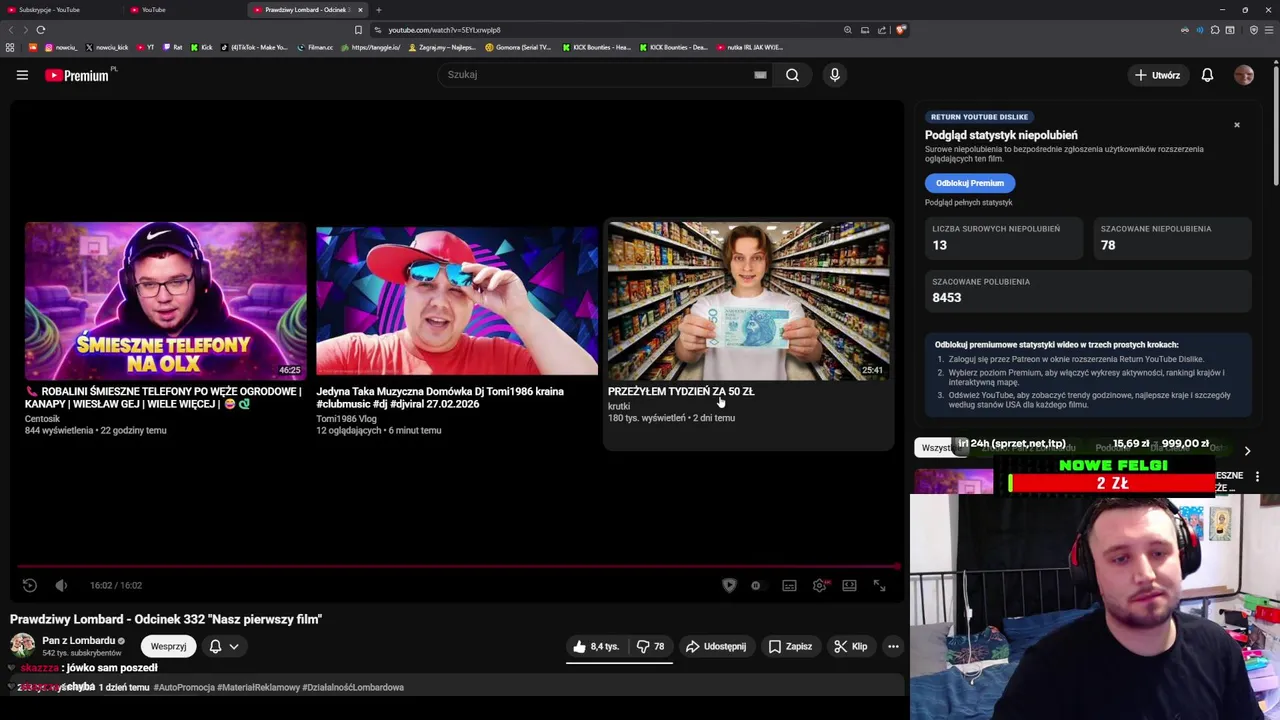Close the Prawdziwy Lombard browser tab

pos(360,10)
